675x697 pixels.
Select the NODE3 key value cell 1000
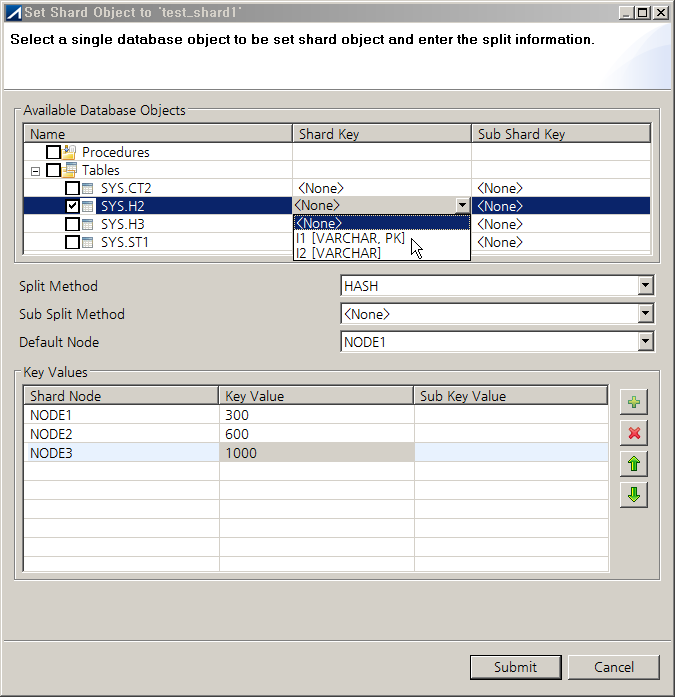click(x=316, y=453)
